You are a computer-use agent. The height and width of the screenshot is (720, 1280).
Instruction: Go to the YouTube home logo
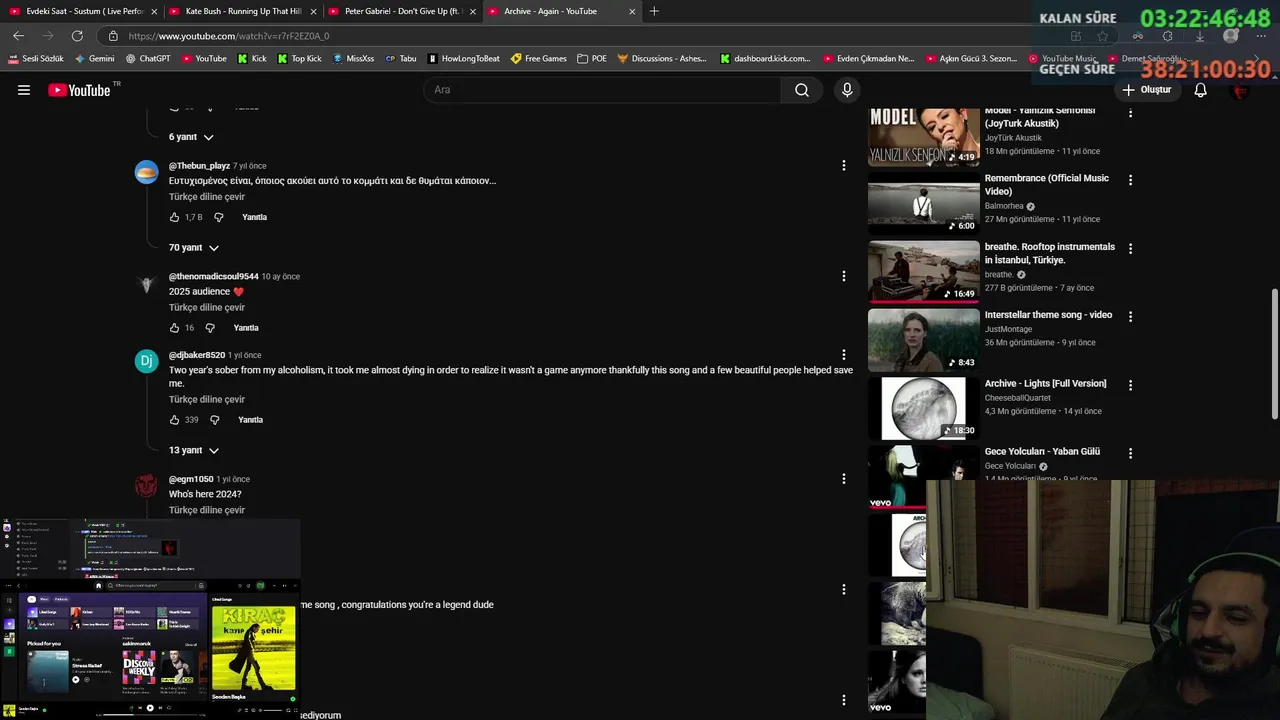pos(79,90)
